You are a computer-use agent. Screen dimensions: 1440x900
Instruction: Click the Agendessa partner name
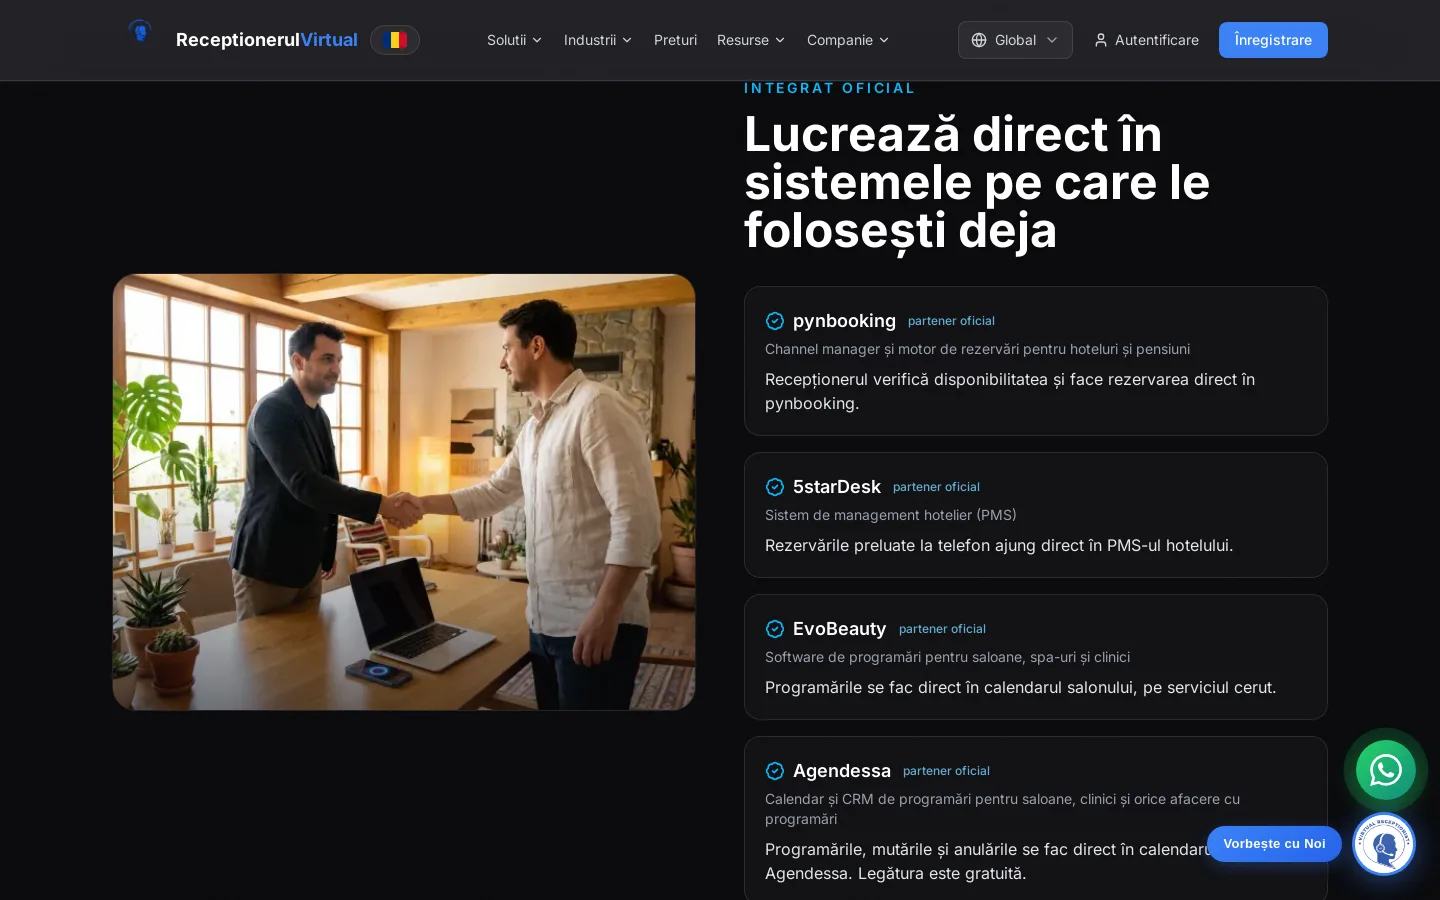click(842, 771)
